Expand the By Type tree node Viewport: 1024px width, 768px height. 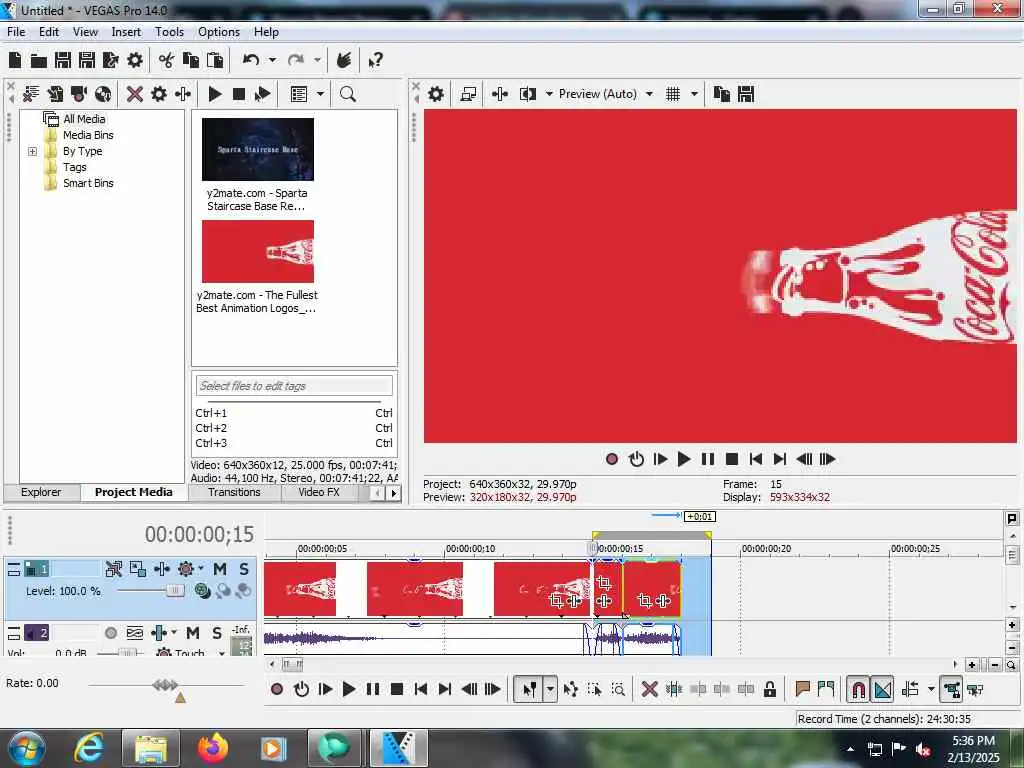pyautogui.click(x=32, y=152)
